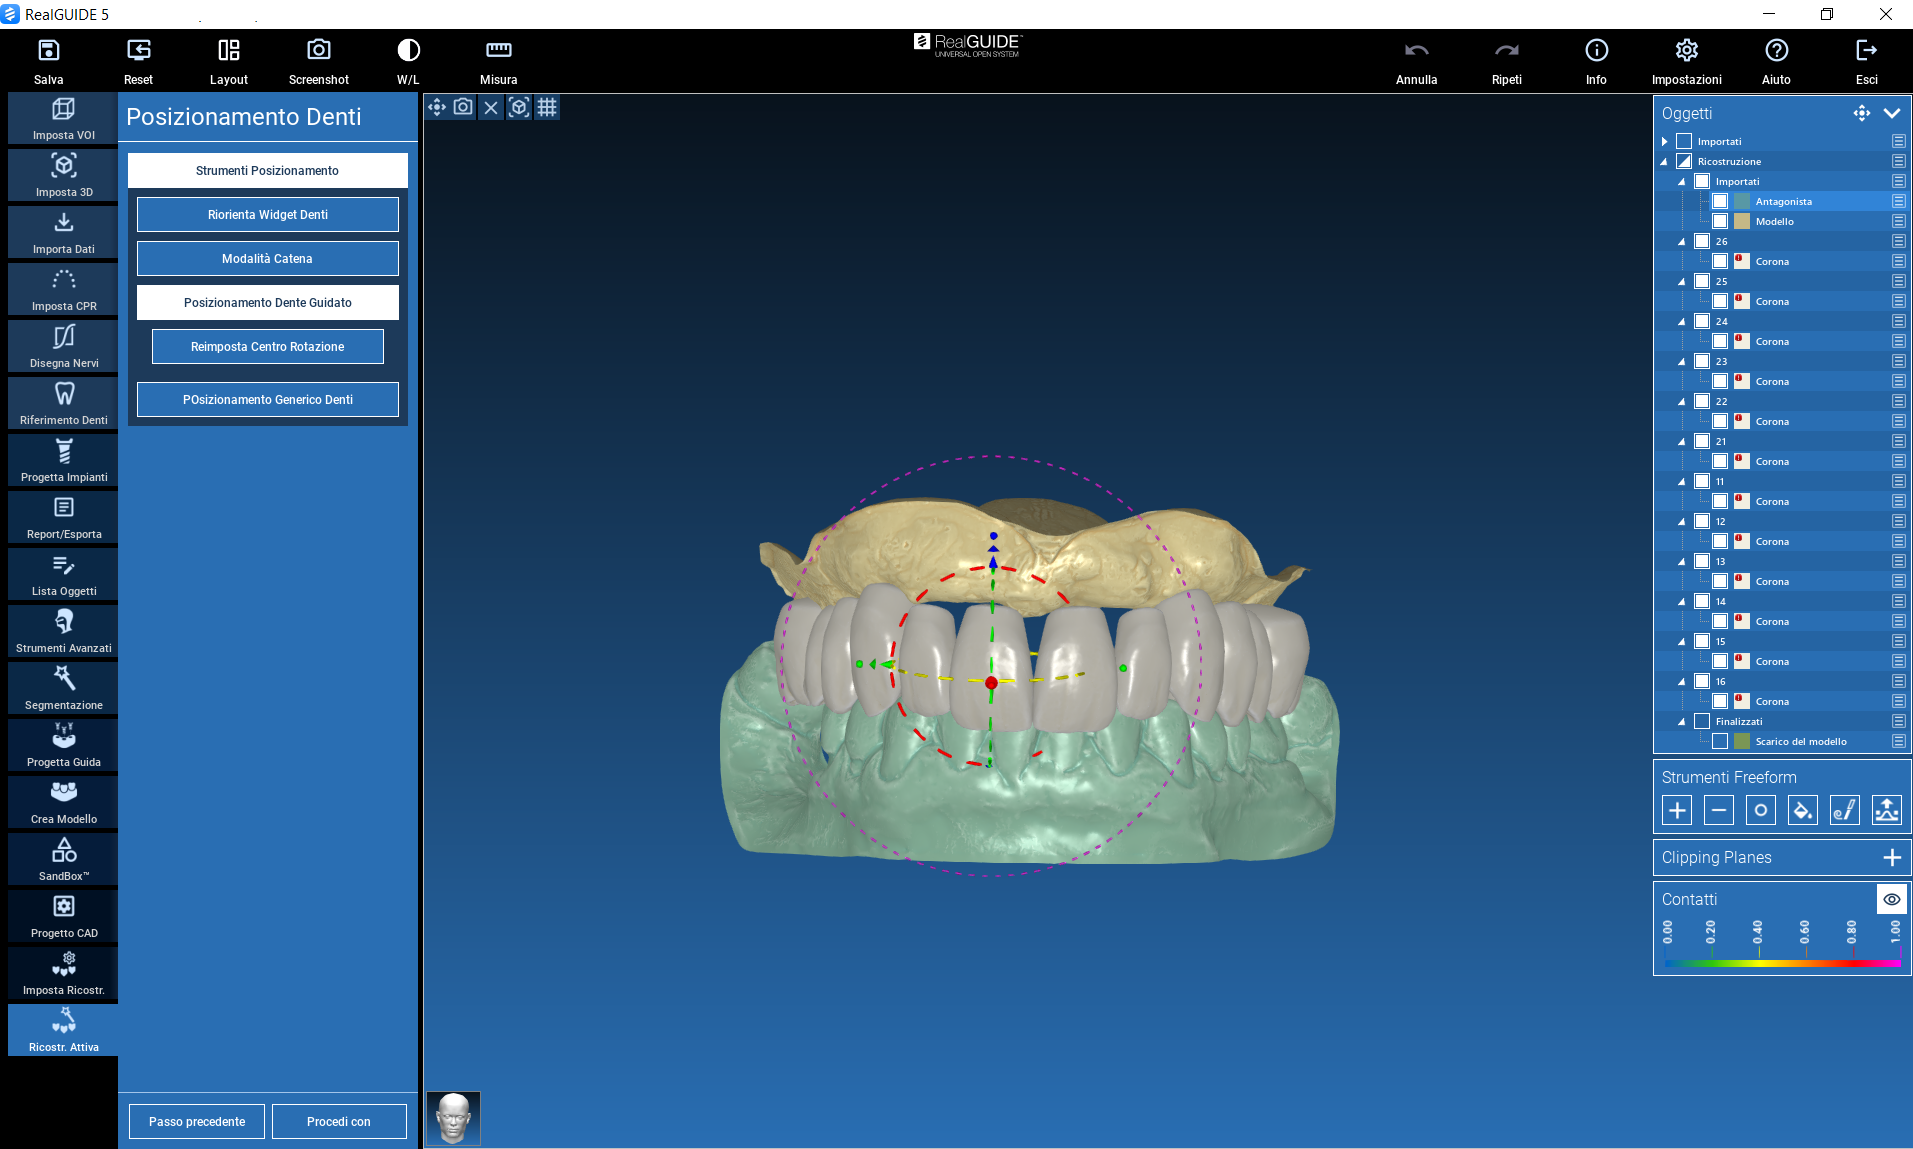This screenshot has width=1913, height=1149.
Task: Click the head orientation thumbnail
Action: (x=454, y=1118)
